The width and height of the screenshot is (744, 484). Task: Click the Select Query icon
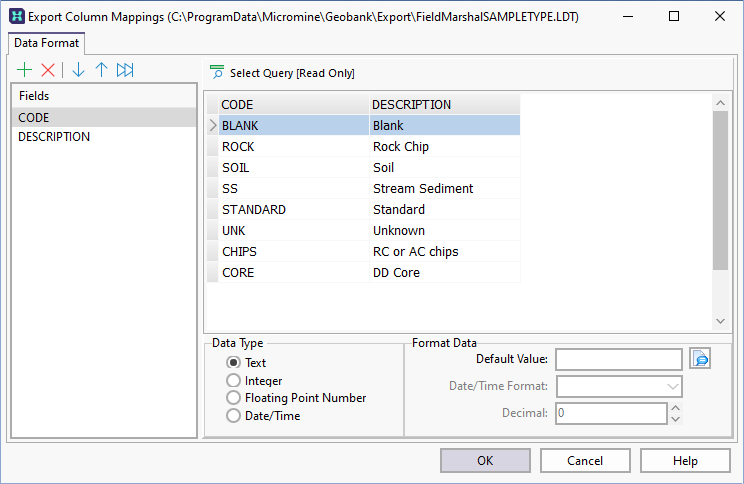[x=217, y=73]
